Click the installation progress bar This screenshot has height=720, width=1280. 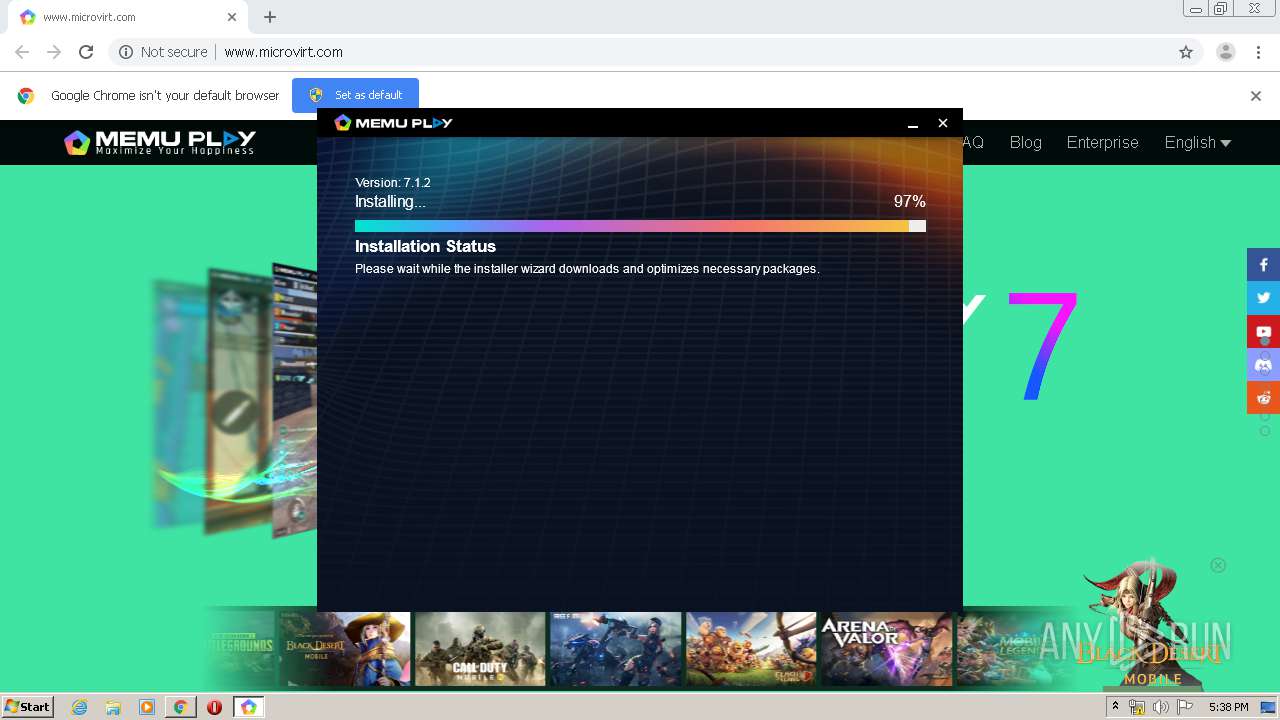point(640,226)
